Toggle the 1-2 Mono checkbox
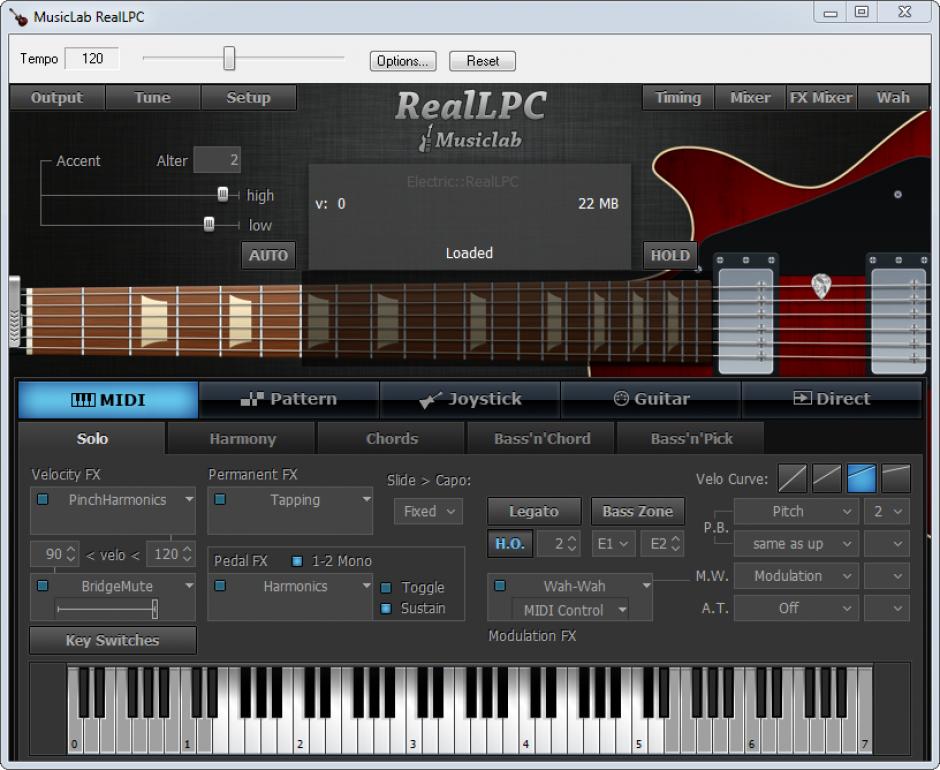 click(x=297, y=561)
